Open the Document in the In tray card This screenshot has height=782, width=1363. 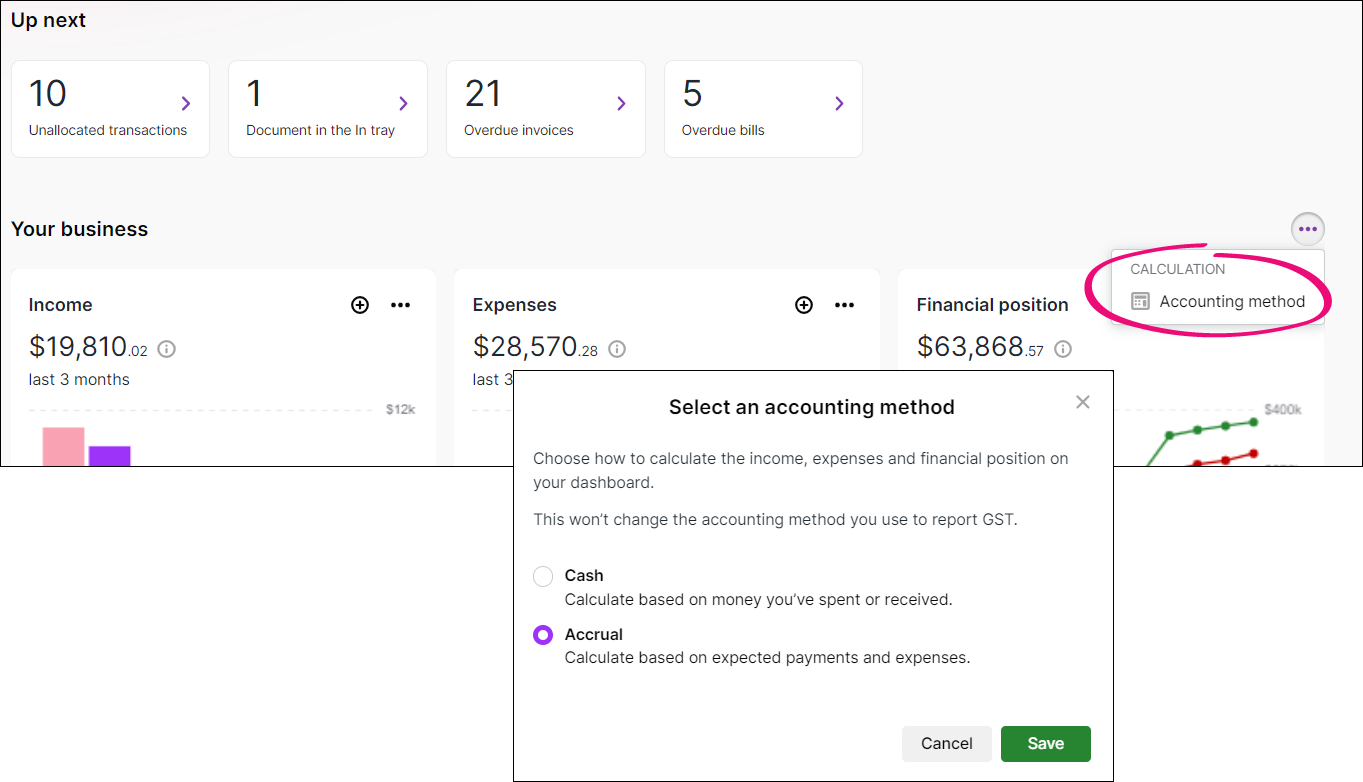327,109
